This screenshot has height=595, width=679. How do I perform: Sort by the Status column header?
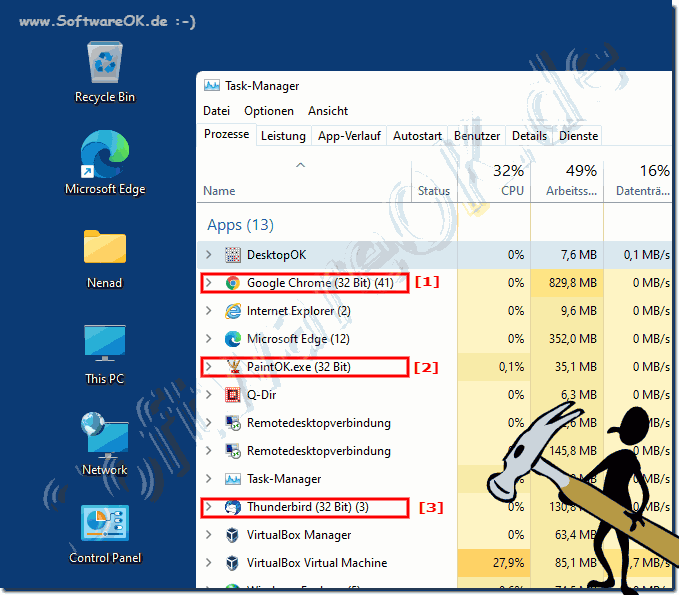[434, 181]
